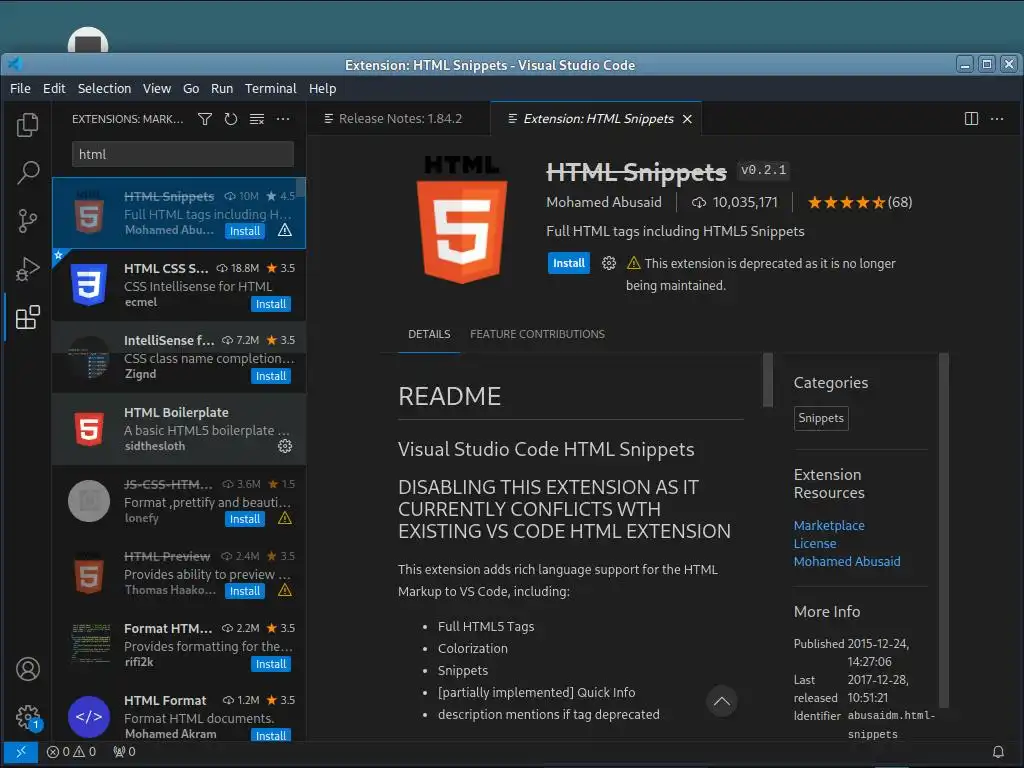The image size is (1024, 768).
Task: Switch to Release Notes: 1.84.2 tab
Action: [398, 119]
